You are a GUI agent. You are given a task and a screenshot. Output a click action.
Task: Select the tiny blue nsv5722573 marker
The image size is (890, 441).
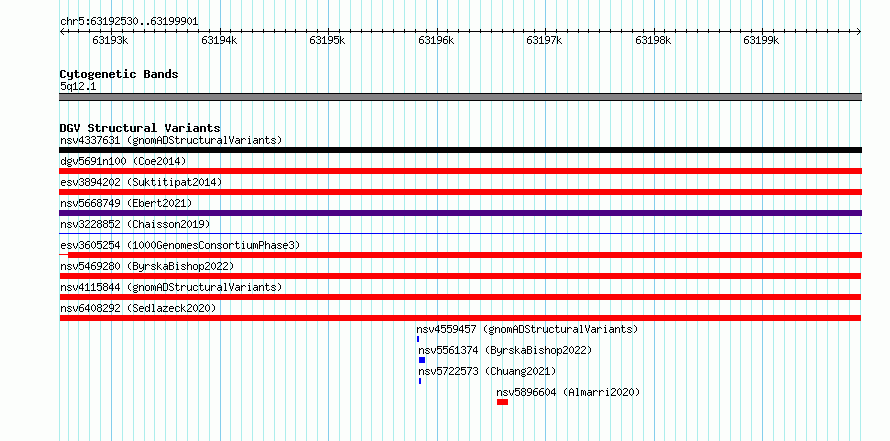pos(420,381)
